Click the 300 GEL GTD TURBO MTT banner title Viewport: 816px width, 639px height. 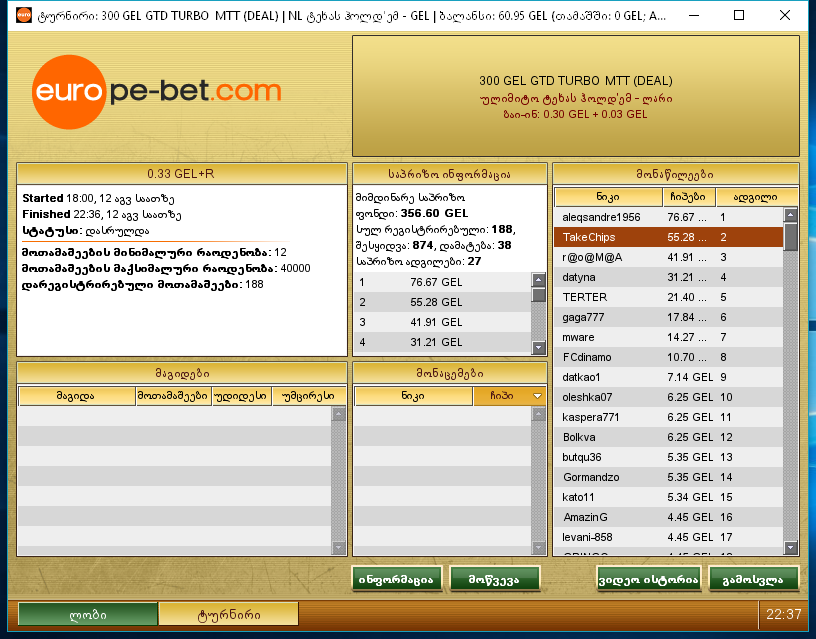pyautogui.click(x=576, y=81)
